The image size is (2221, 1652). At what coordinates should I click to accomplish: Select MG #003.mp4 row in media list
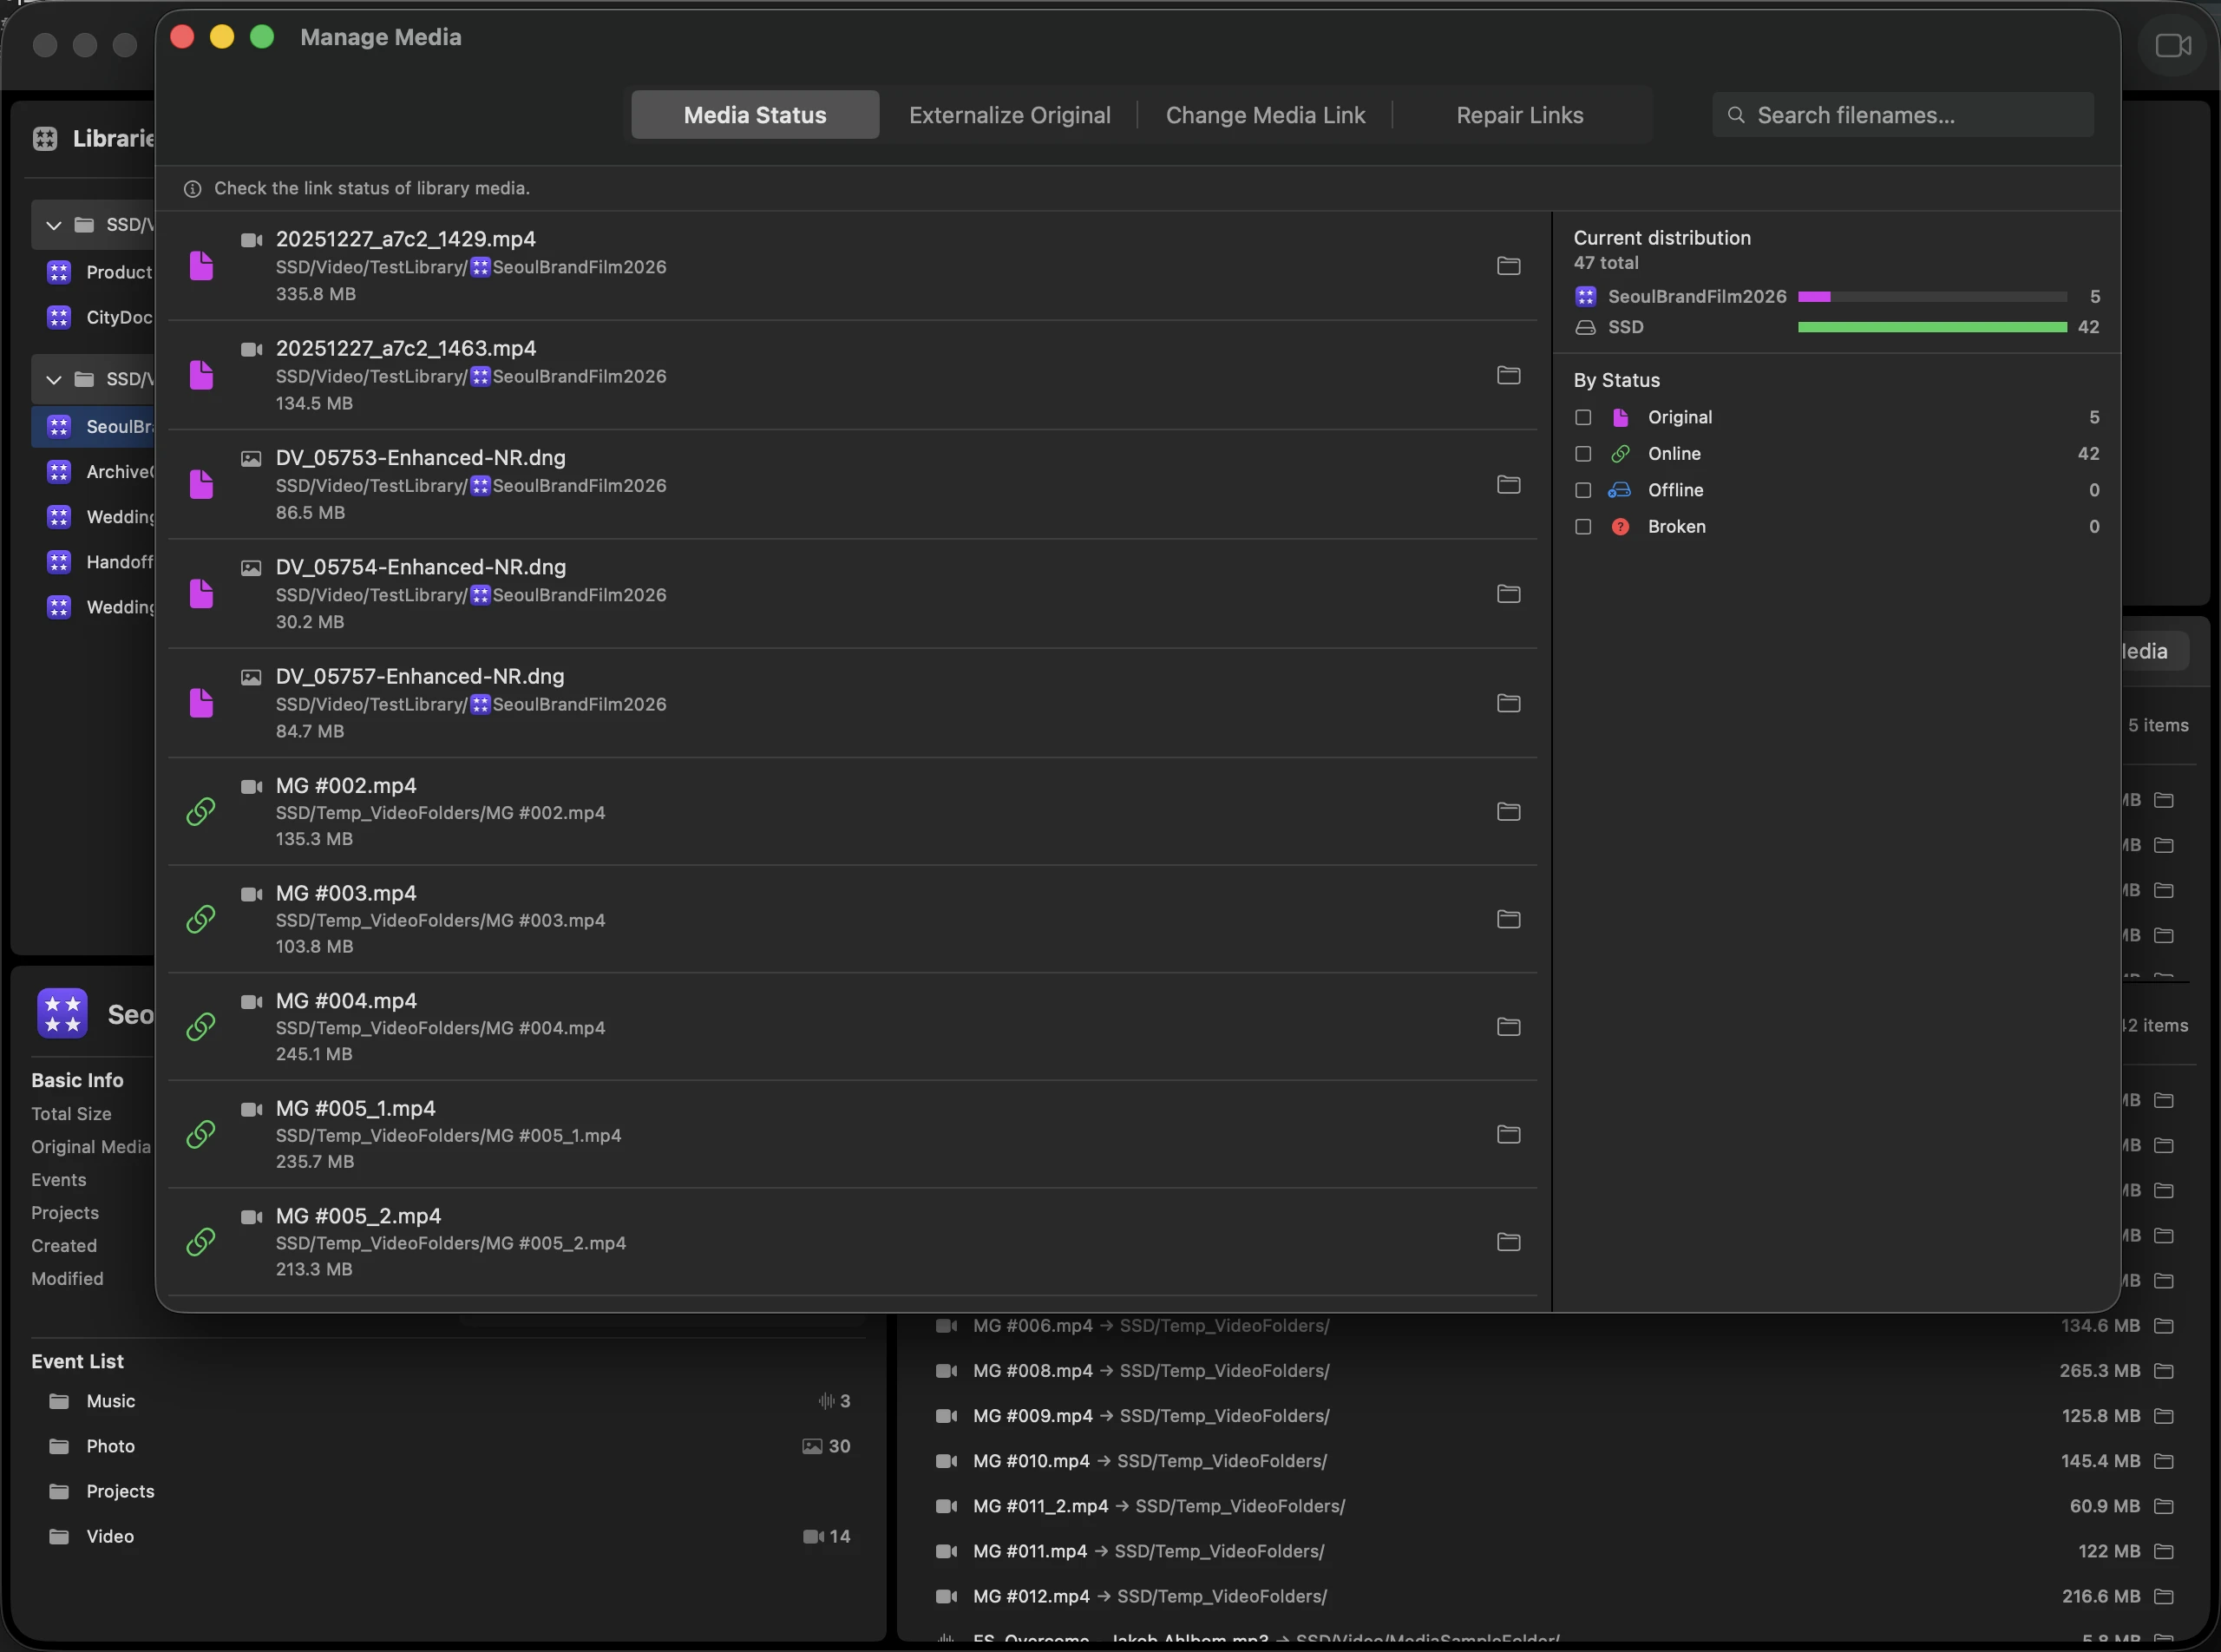point(852,920)
